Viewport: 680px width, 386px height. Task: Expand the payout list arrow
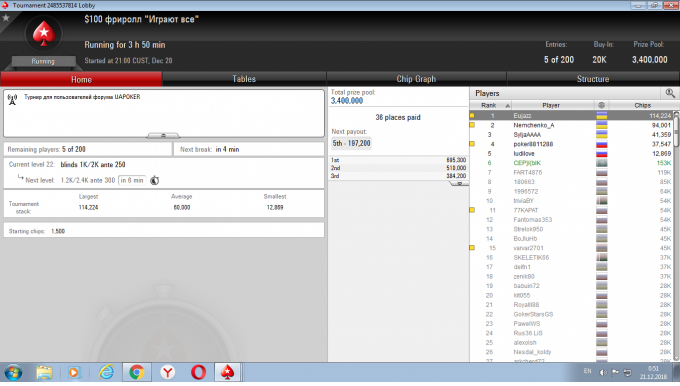(x=459, y=184)
